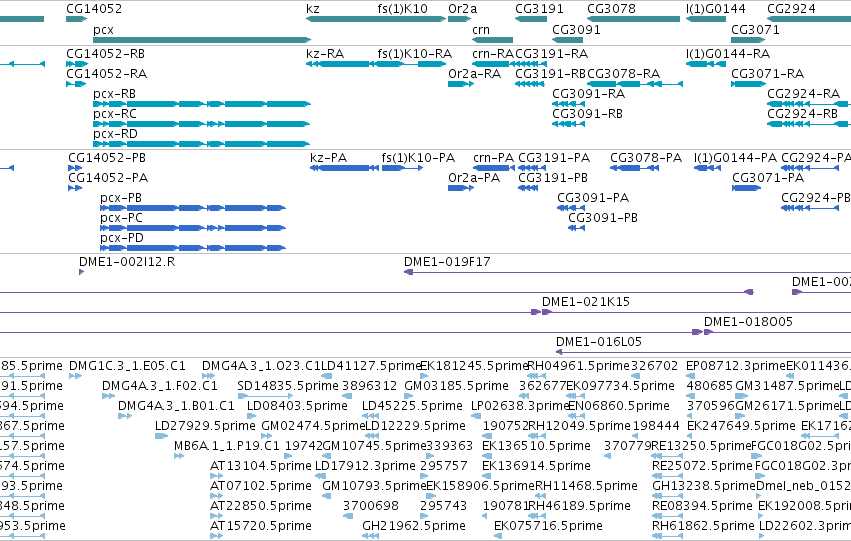Select protein CG14052-PA
851x541 pixels.
click(75, 188)
